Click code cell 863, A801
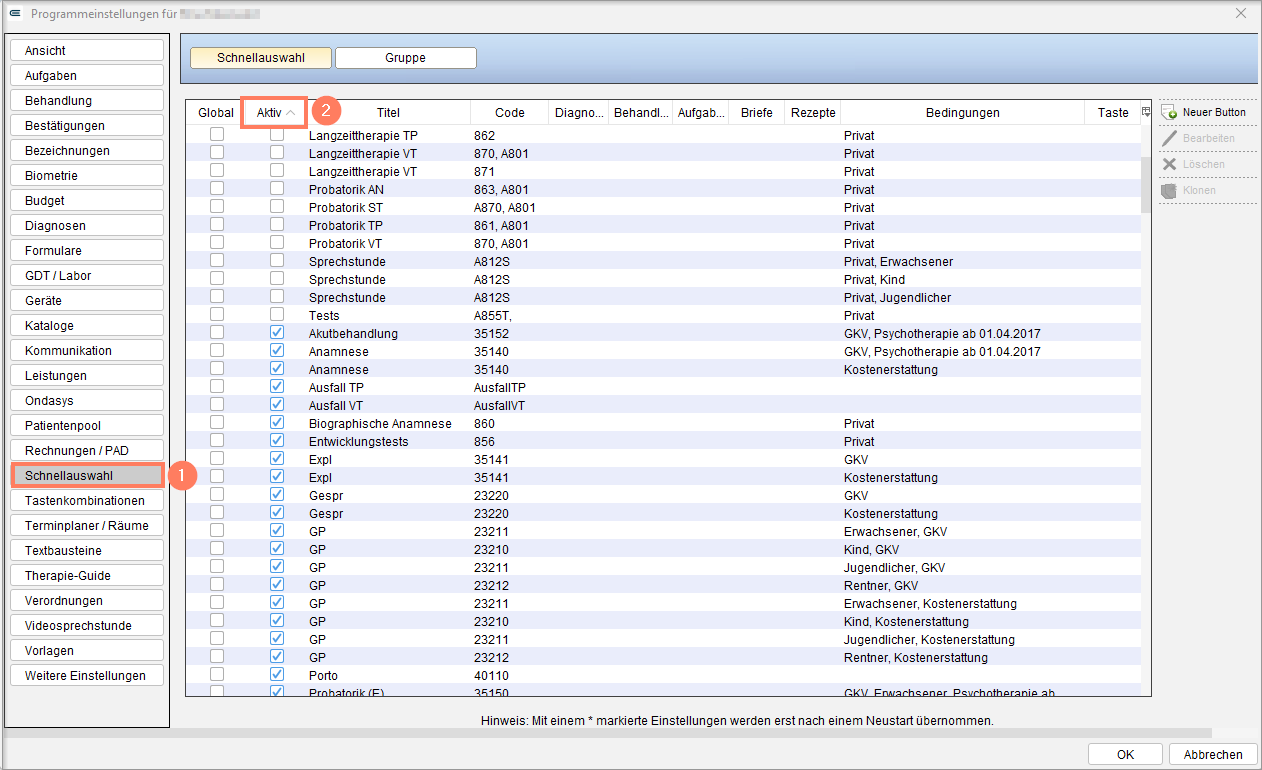The height and width of the screenshot is (770, 1262). pyautogui.click(x=501, y=190)
